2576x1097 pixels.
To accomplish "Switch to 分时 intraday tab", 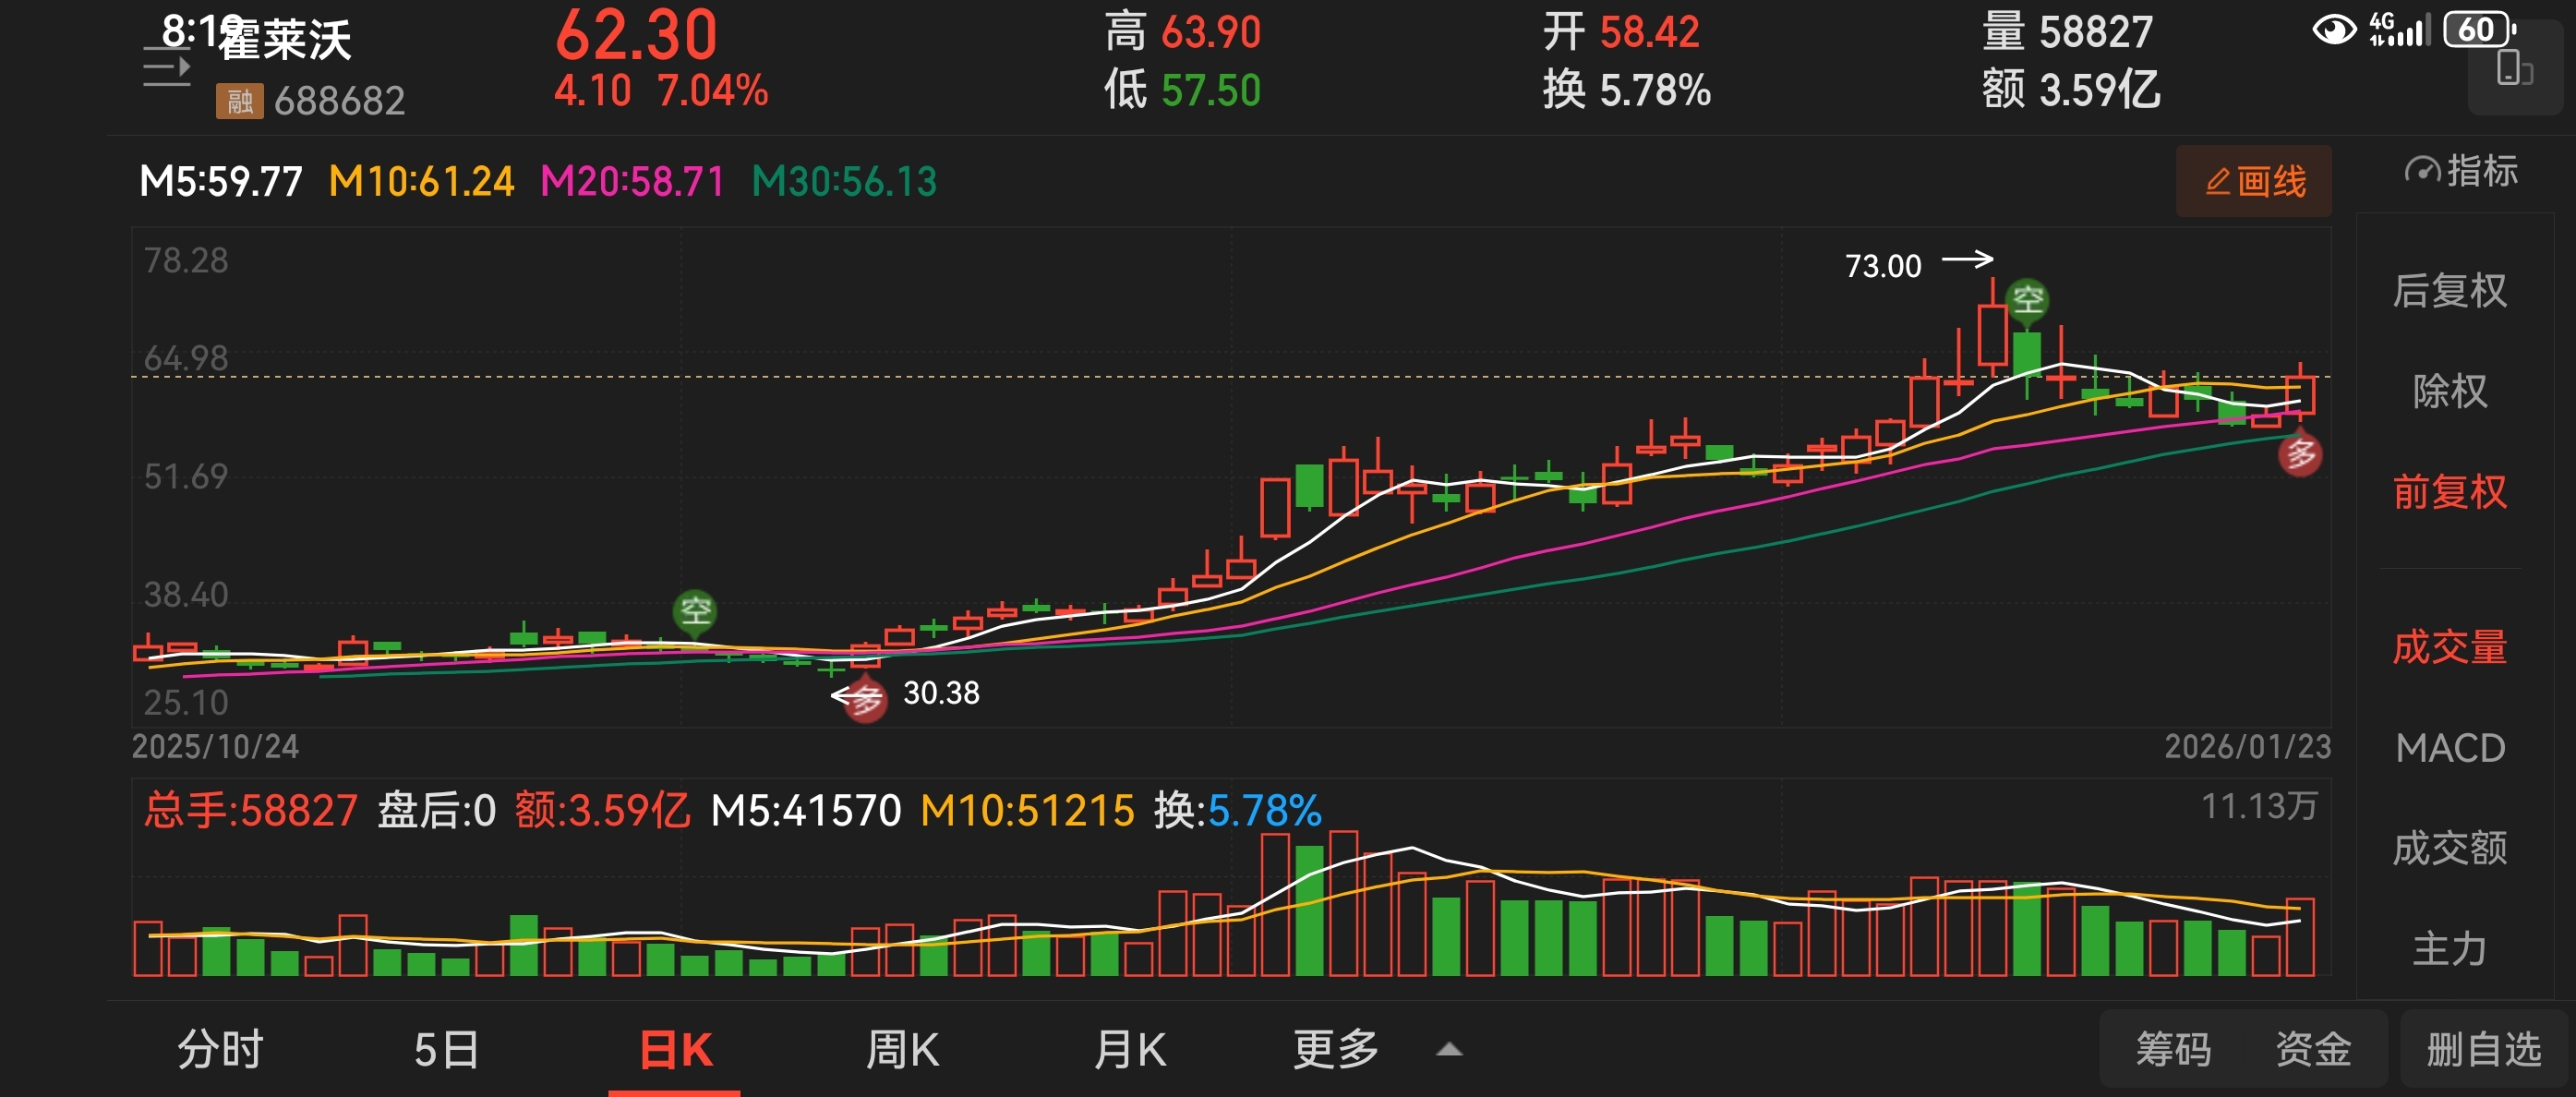I will pos(220,1050).
